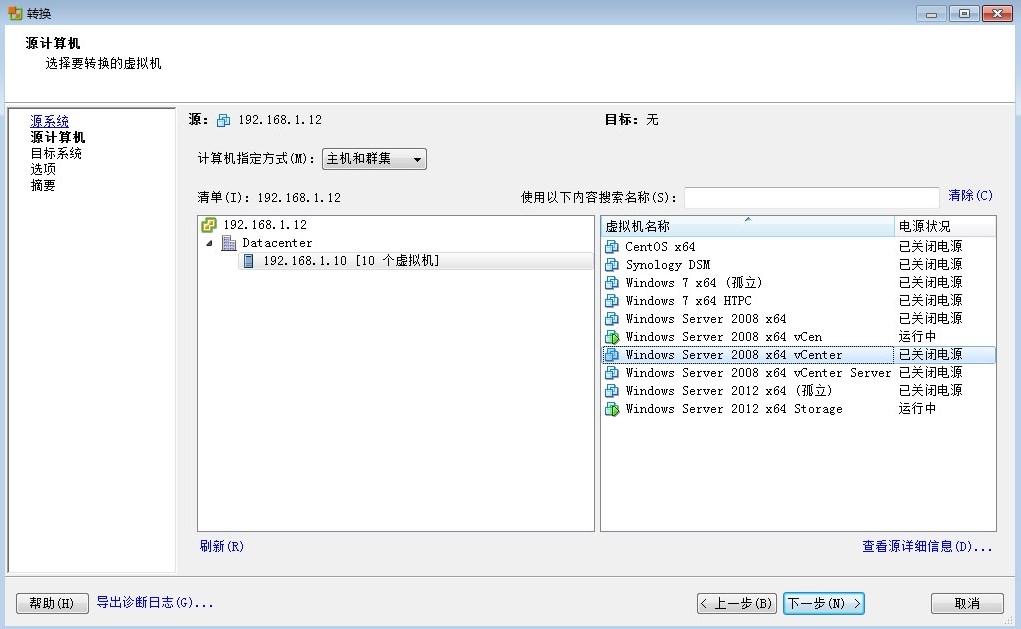The image size is (1021, 629).
Task: Click icon of running Windows Server 2008 x64 vCen
Action: tap(612, 337)
